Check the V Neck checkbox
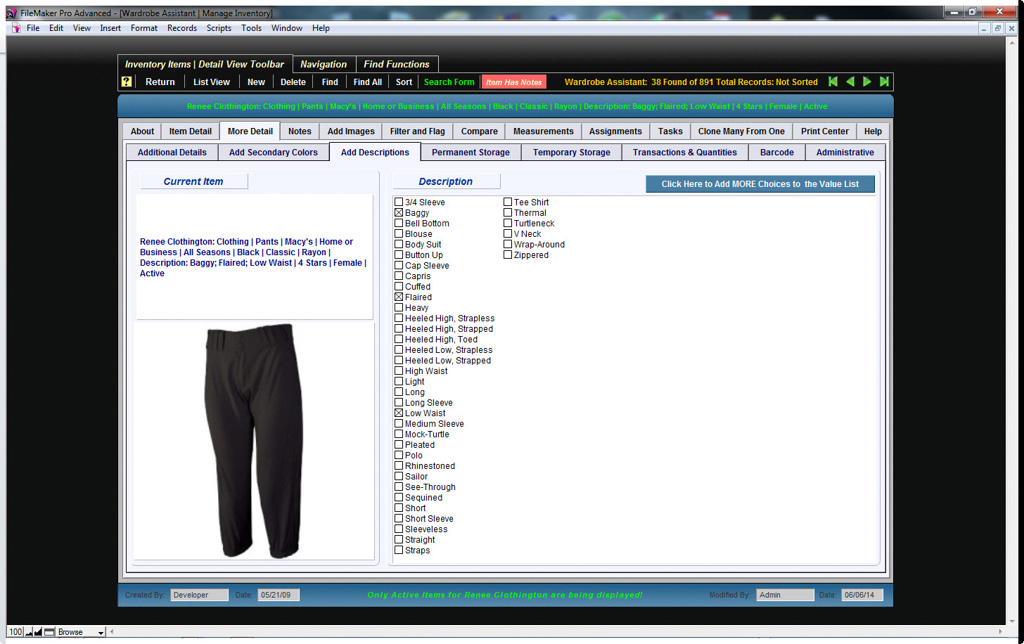Viewport: 1024px width, 644px height. coord(507,234)
